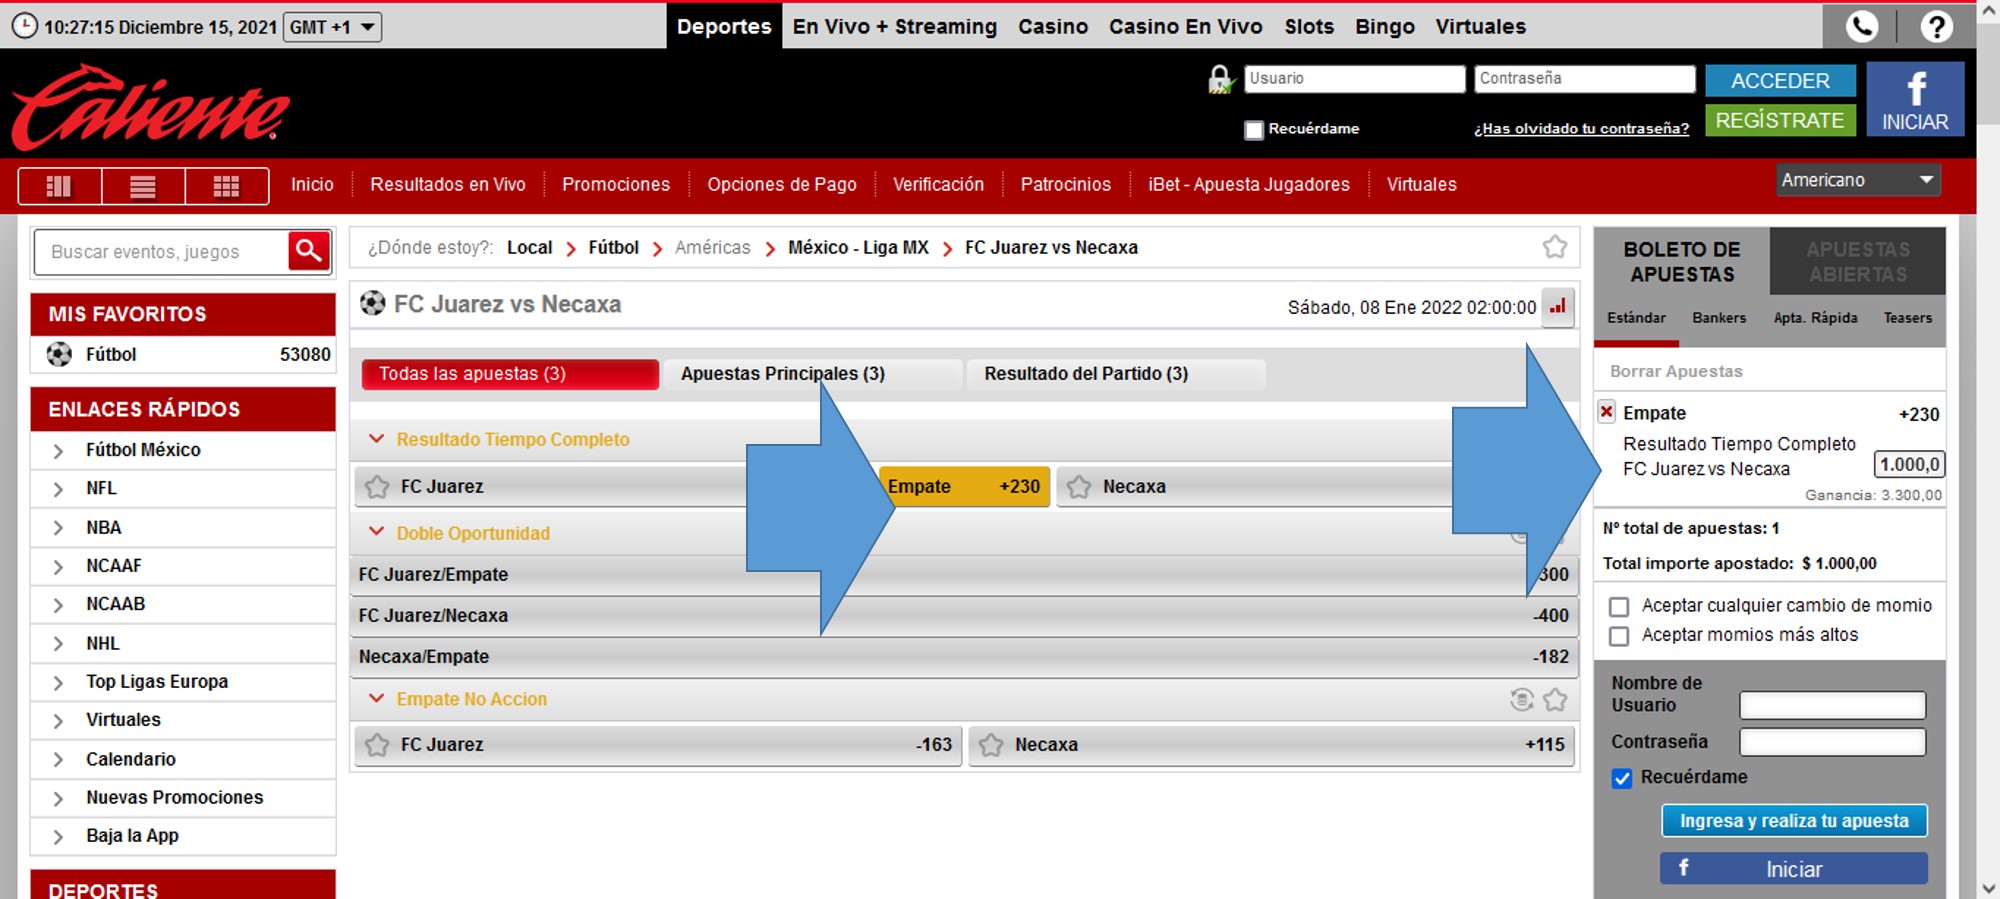The width and height of the screenshot is (2000, 899).
Task: Click the star next to FC Juarez in Resultado Tiempo Completo
Action: point(377,487)
